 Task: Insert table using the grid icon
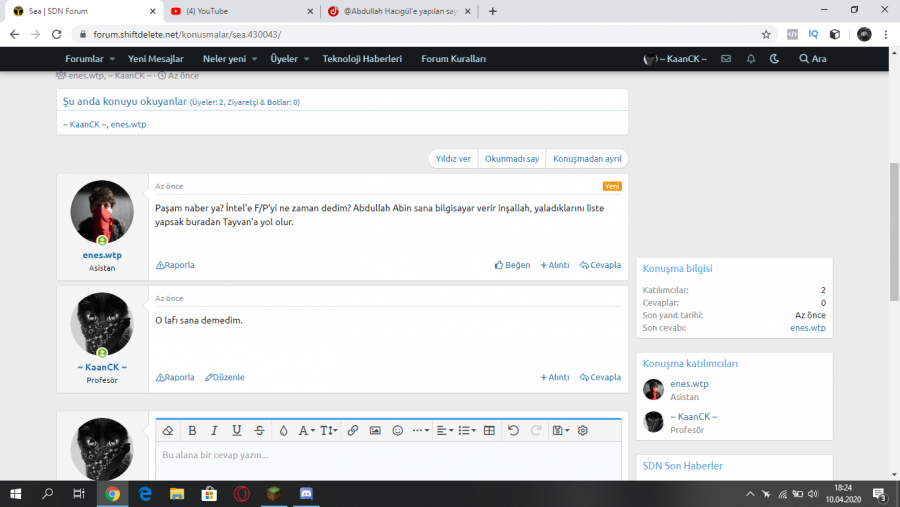489,431
